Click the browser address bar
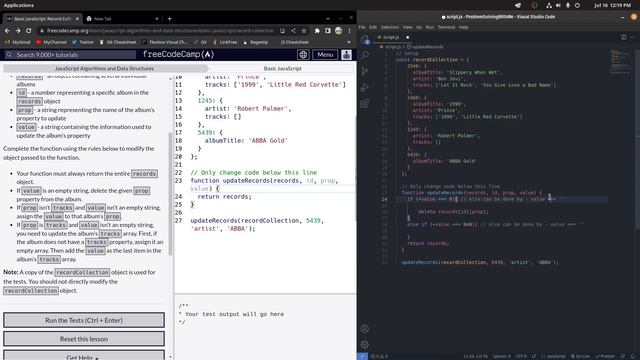This screenshot has height=360, width=640. pyautogui.click(x=159, y=31)
